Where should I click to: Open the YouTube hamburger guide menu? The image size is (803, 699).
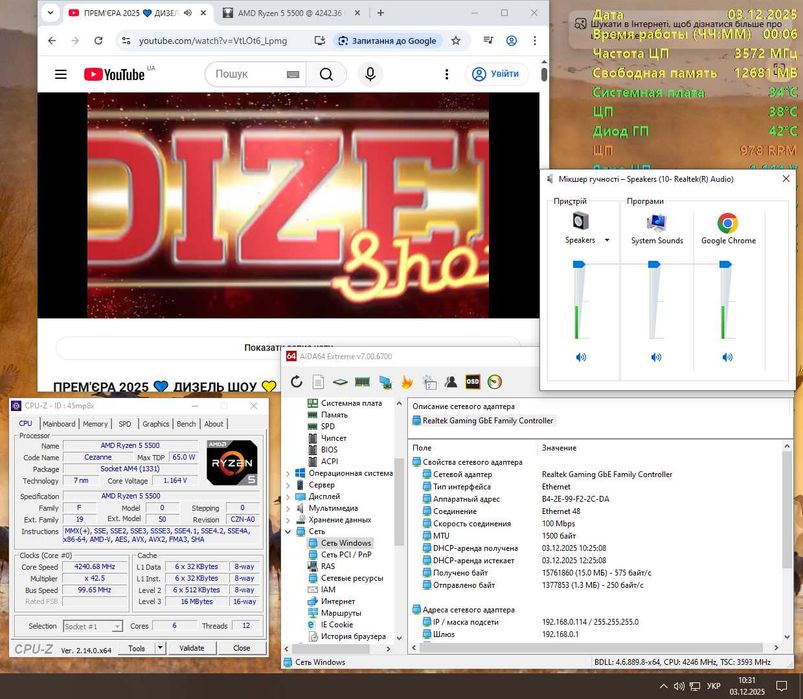pos(61,74)
